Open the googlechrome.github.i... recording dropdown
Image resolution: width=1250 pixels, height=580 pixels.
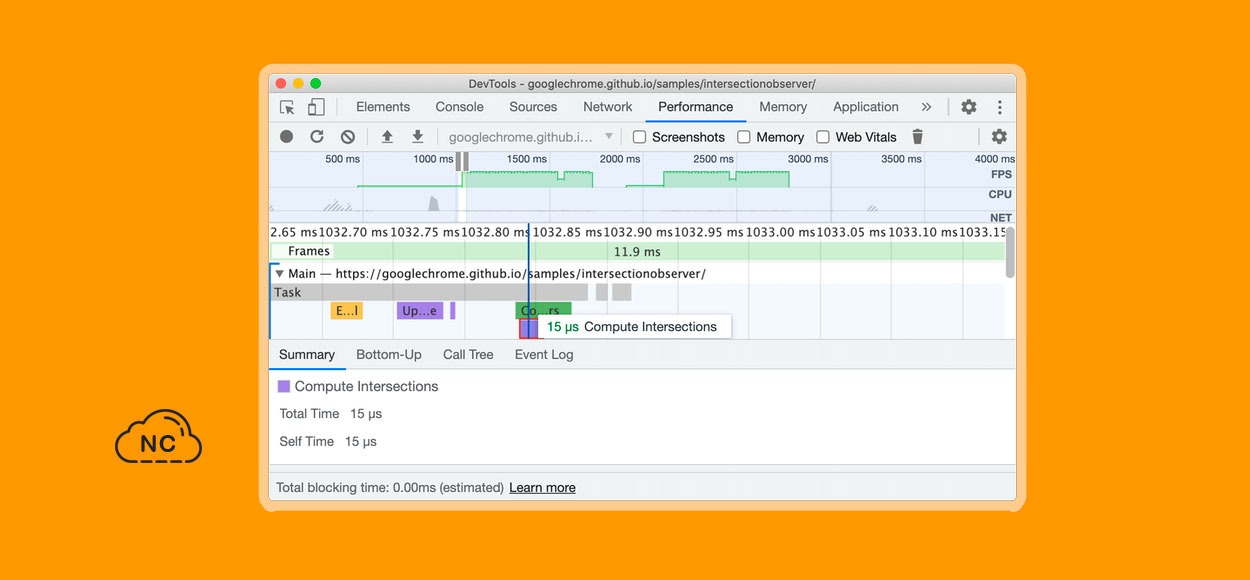[531, 137]
